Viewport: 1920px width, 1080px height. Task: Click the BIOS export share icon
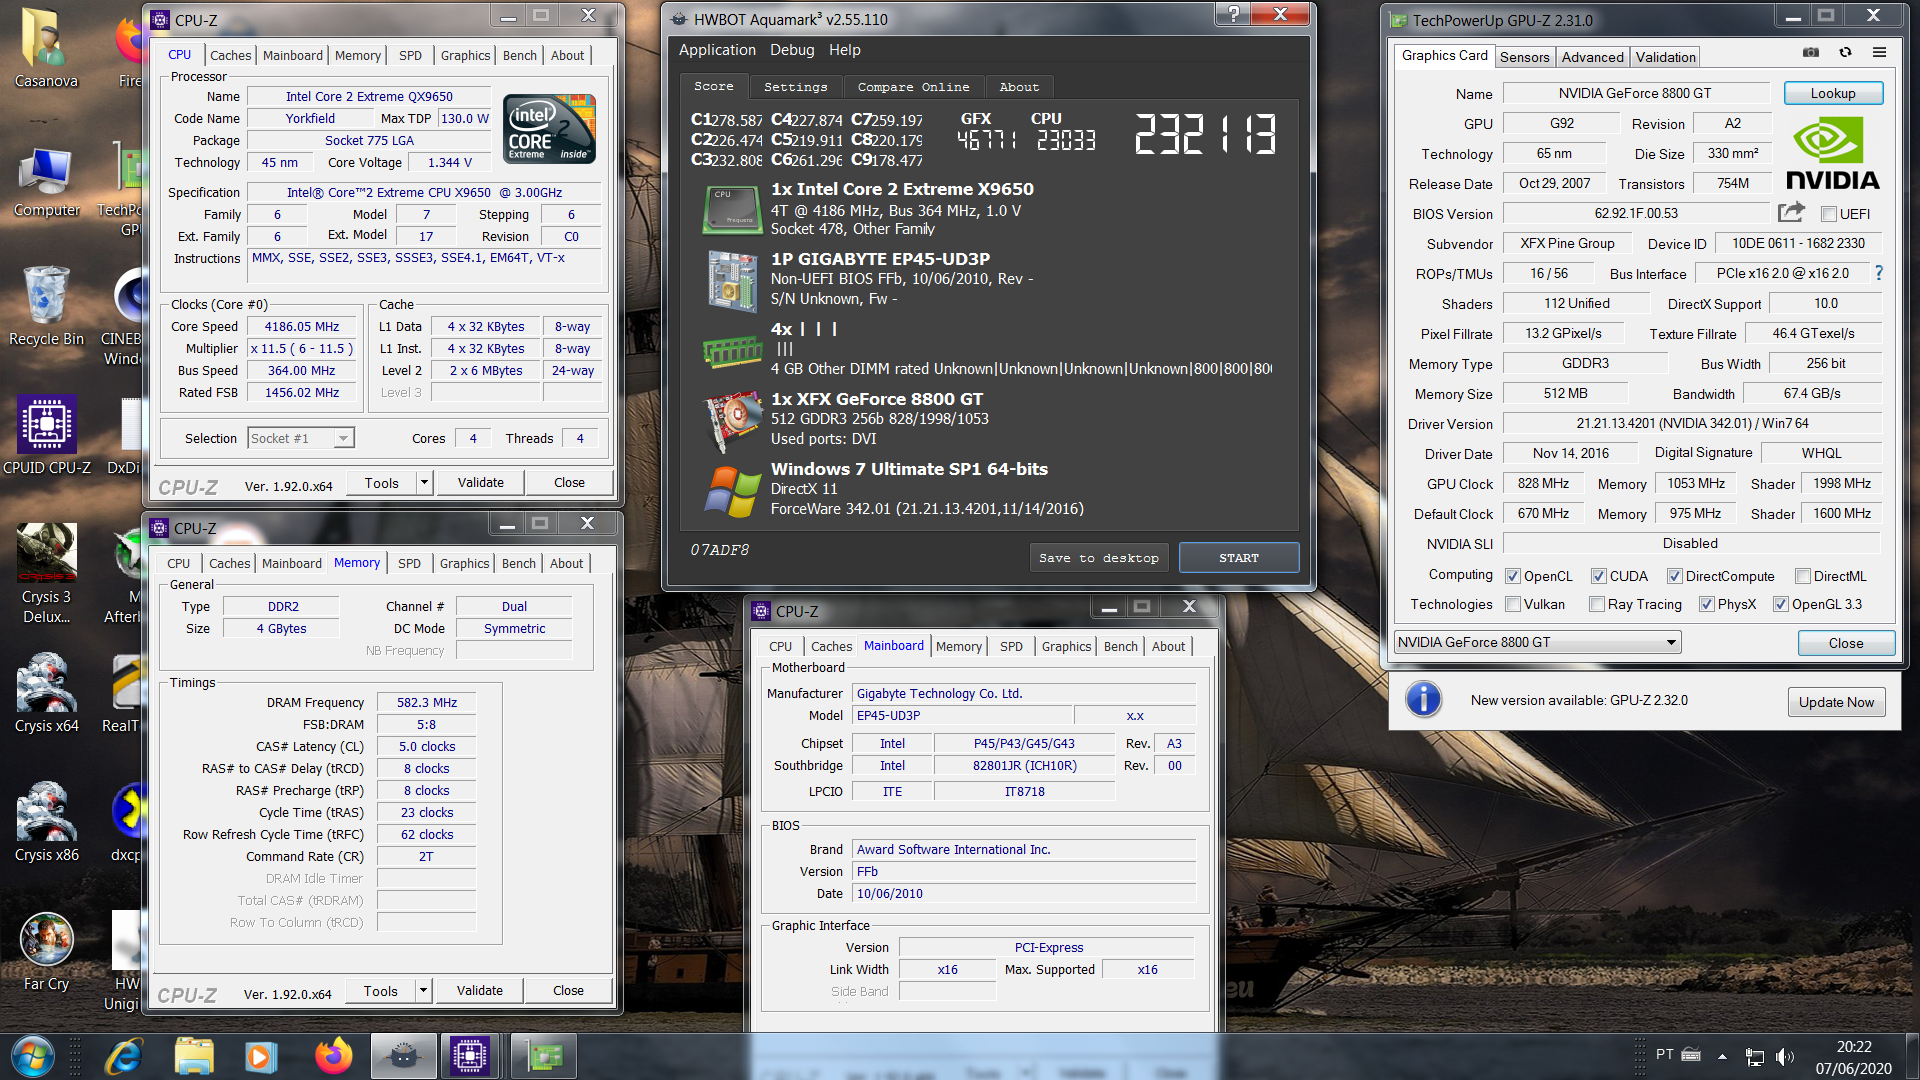1791,212
